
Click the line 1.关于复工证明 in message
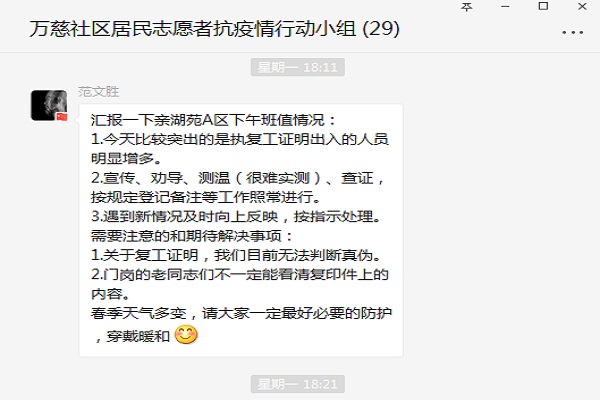click(236, 255)
